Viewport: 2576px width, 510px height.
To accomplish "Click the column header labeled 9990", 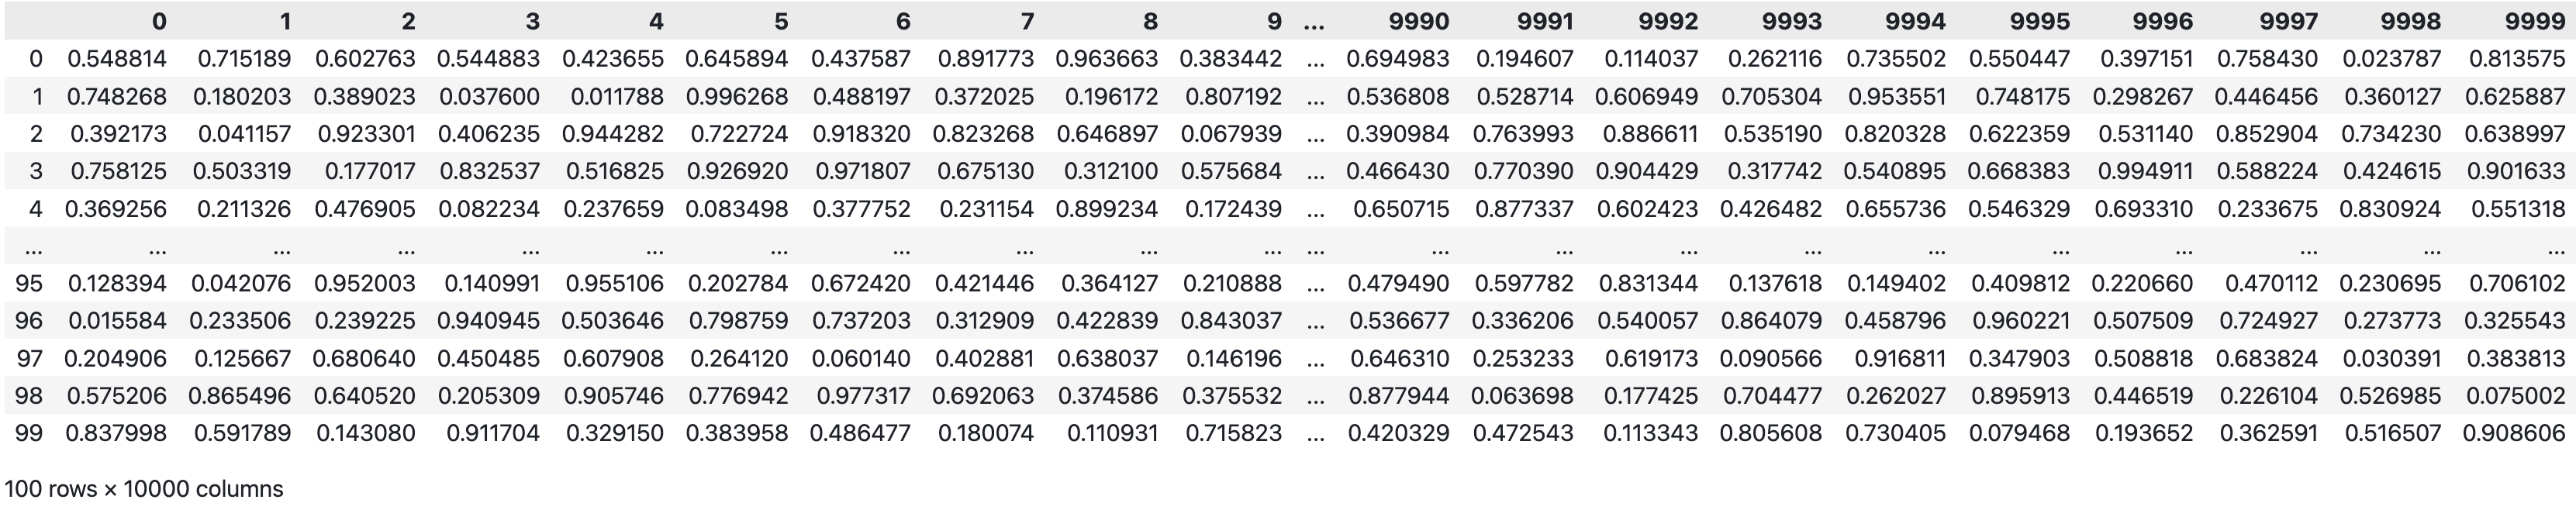I will (1420, 21).
